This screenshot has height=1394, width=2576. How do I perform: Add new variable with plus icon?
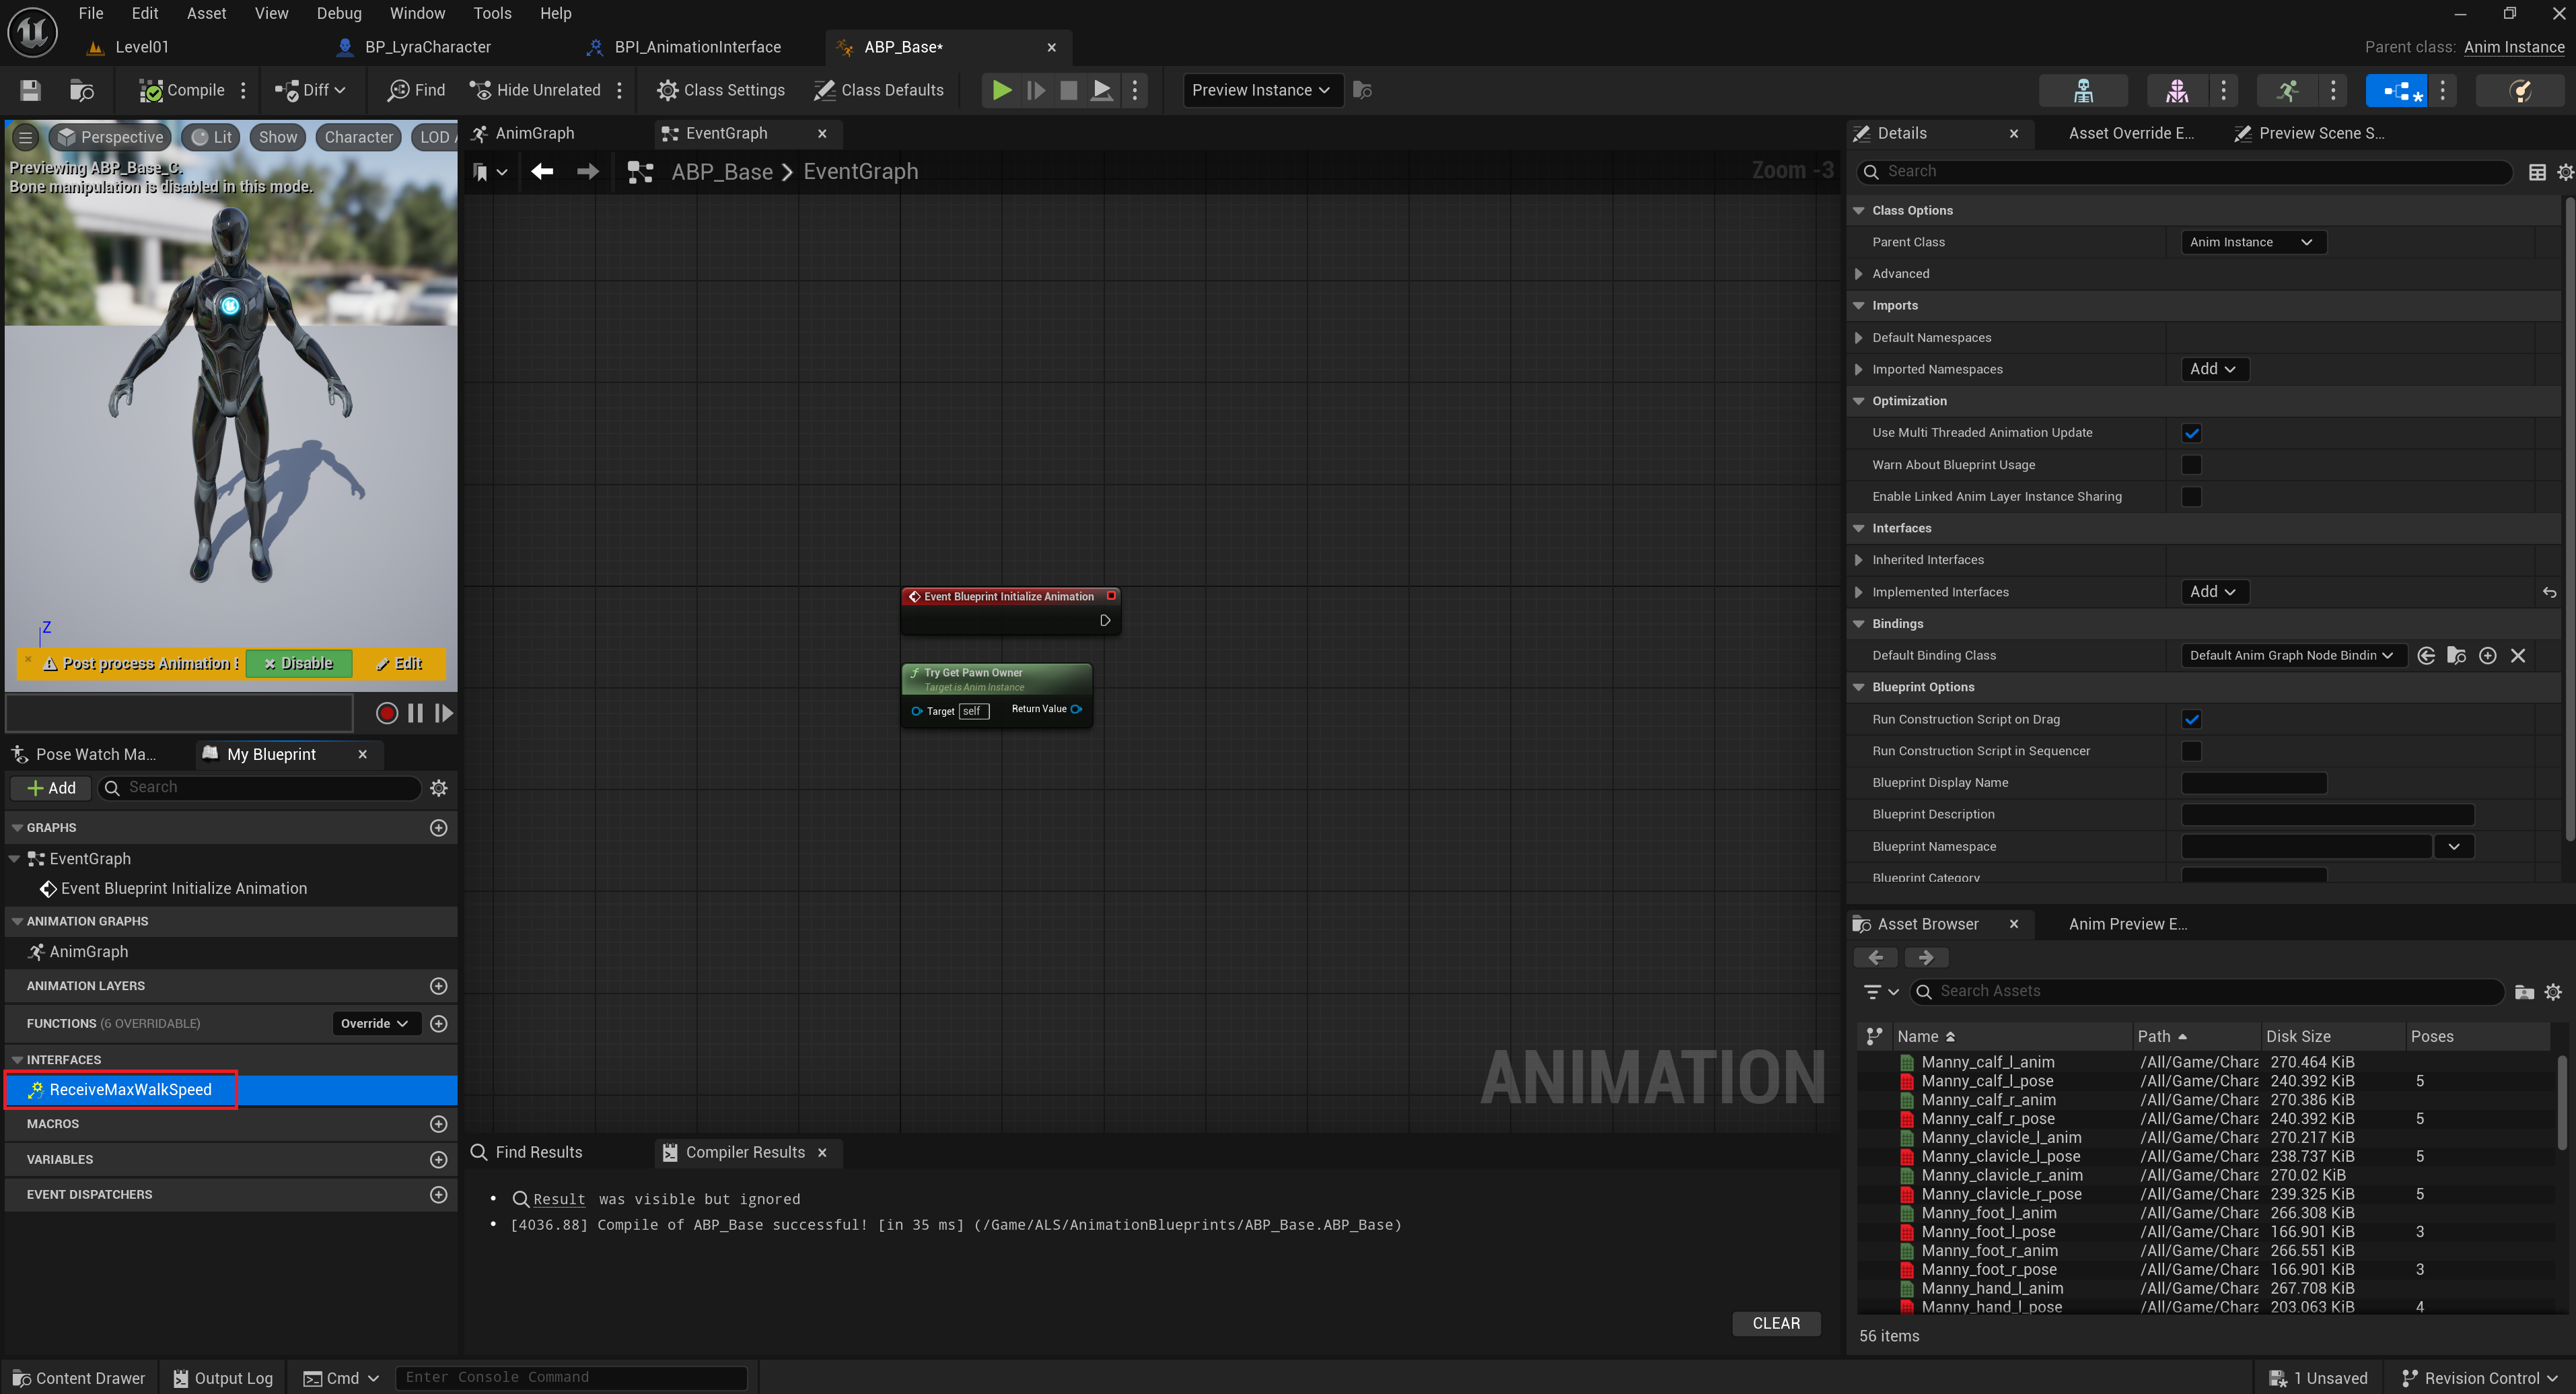click(x=438, y=1159)
